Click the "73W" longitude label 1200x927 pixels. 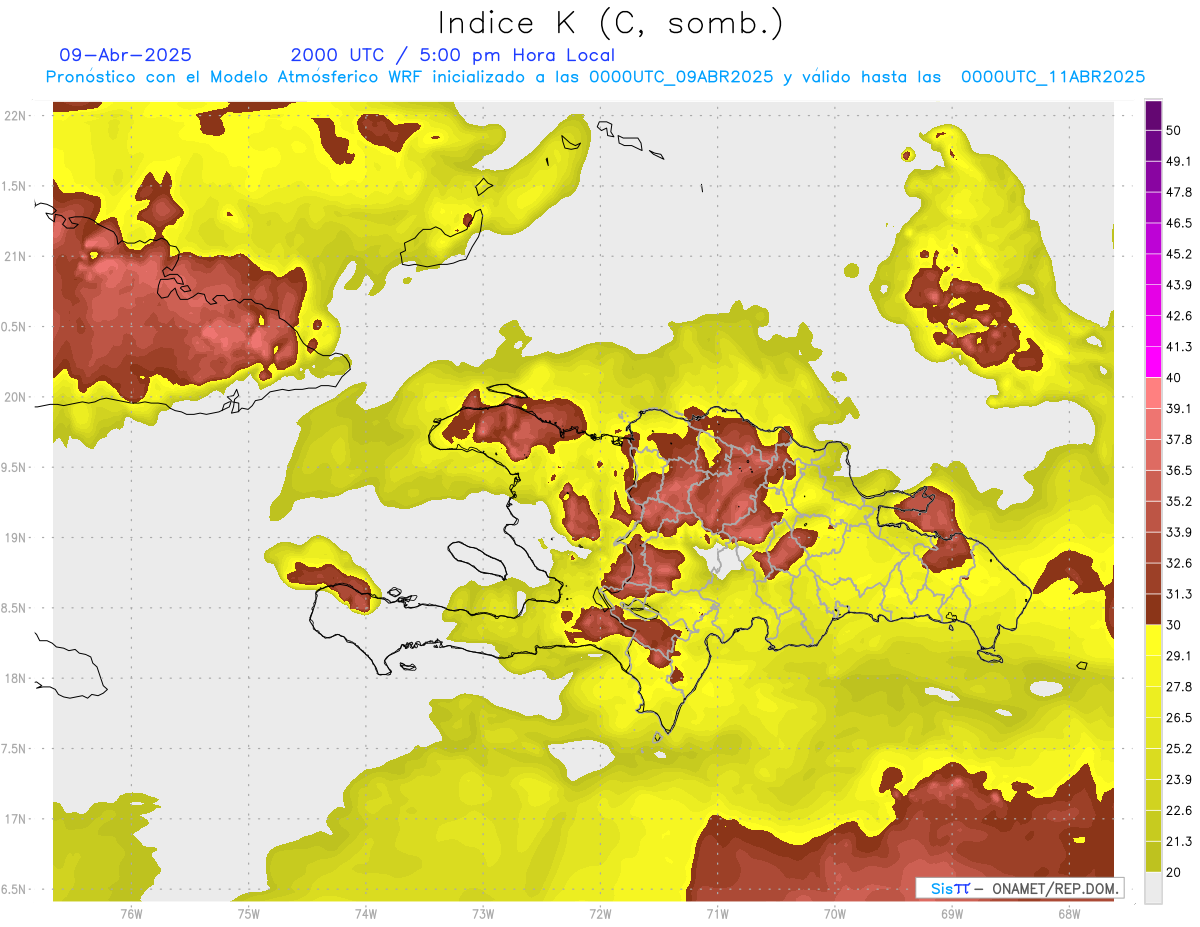(483, 913)
